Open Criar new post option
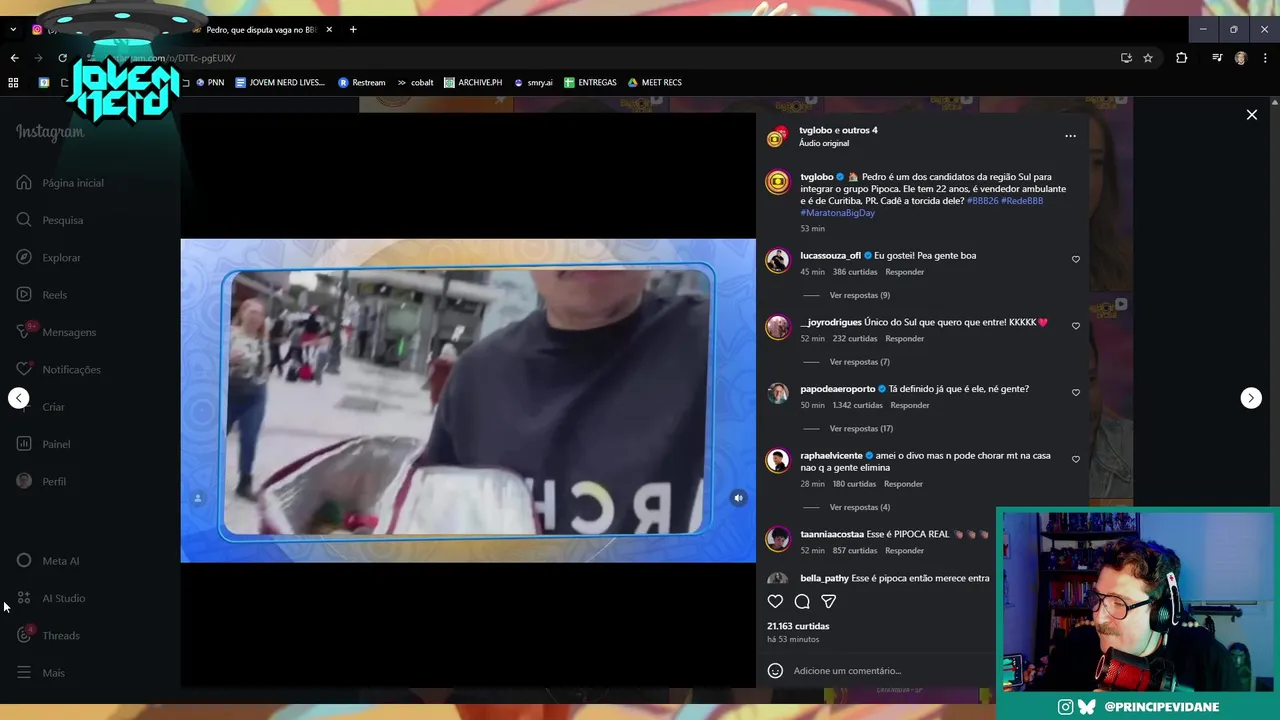Viewport: 1280px width, 720px height. tap(41, 407)
